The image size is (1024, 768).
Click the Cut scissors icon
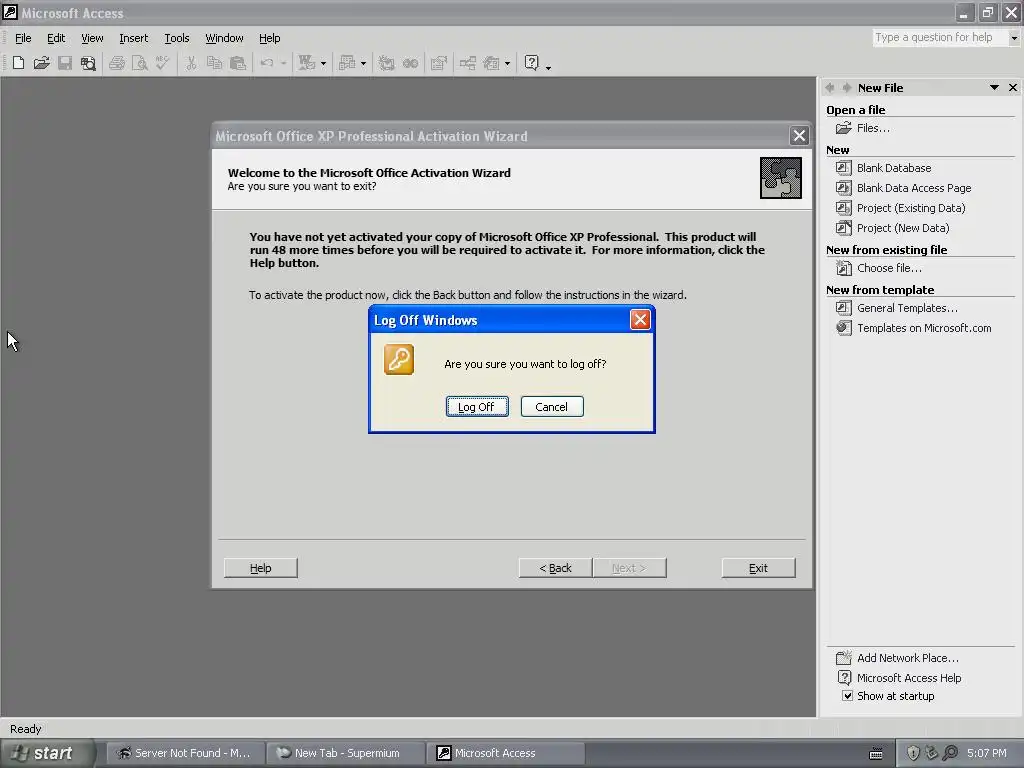coord(191,63)
